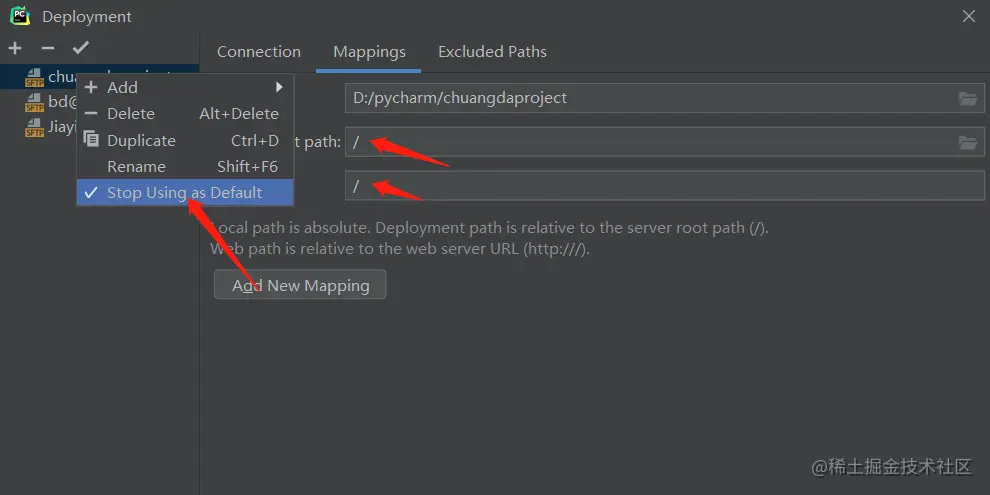Click the local path field D:/pycharm/chuangdaproject
Viewport: 990px width, 495px height.
[665, 98]
